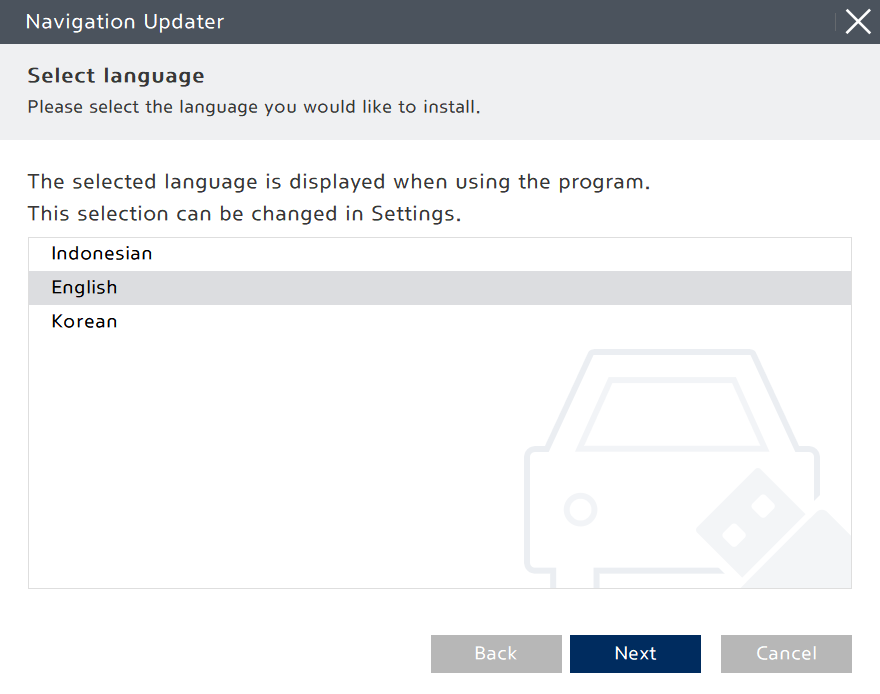Click the 'selected language is displayed' sentence
Viewport: 880px width, 694px height.
point(340,182)
